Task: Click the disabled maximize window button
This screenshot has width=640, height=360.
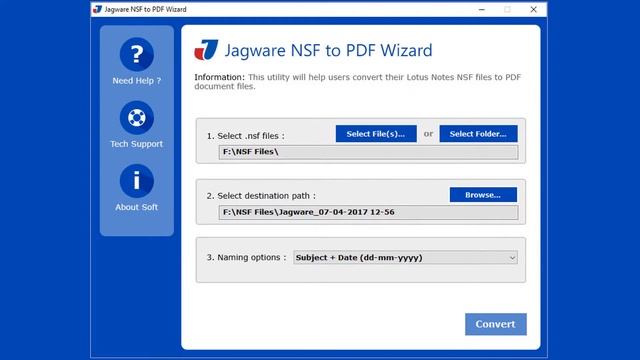Action: click(507, 9)
